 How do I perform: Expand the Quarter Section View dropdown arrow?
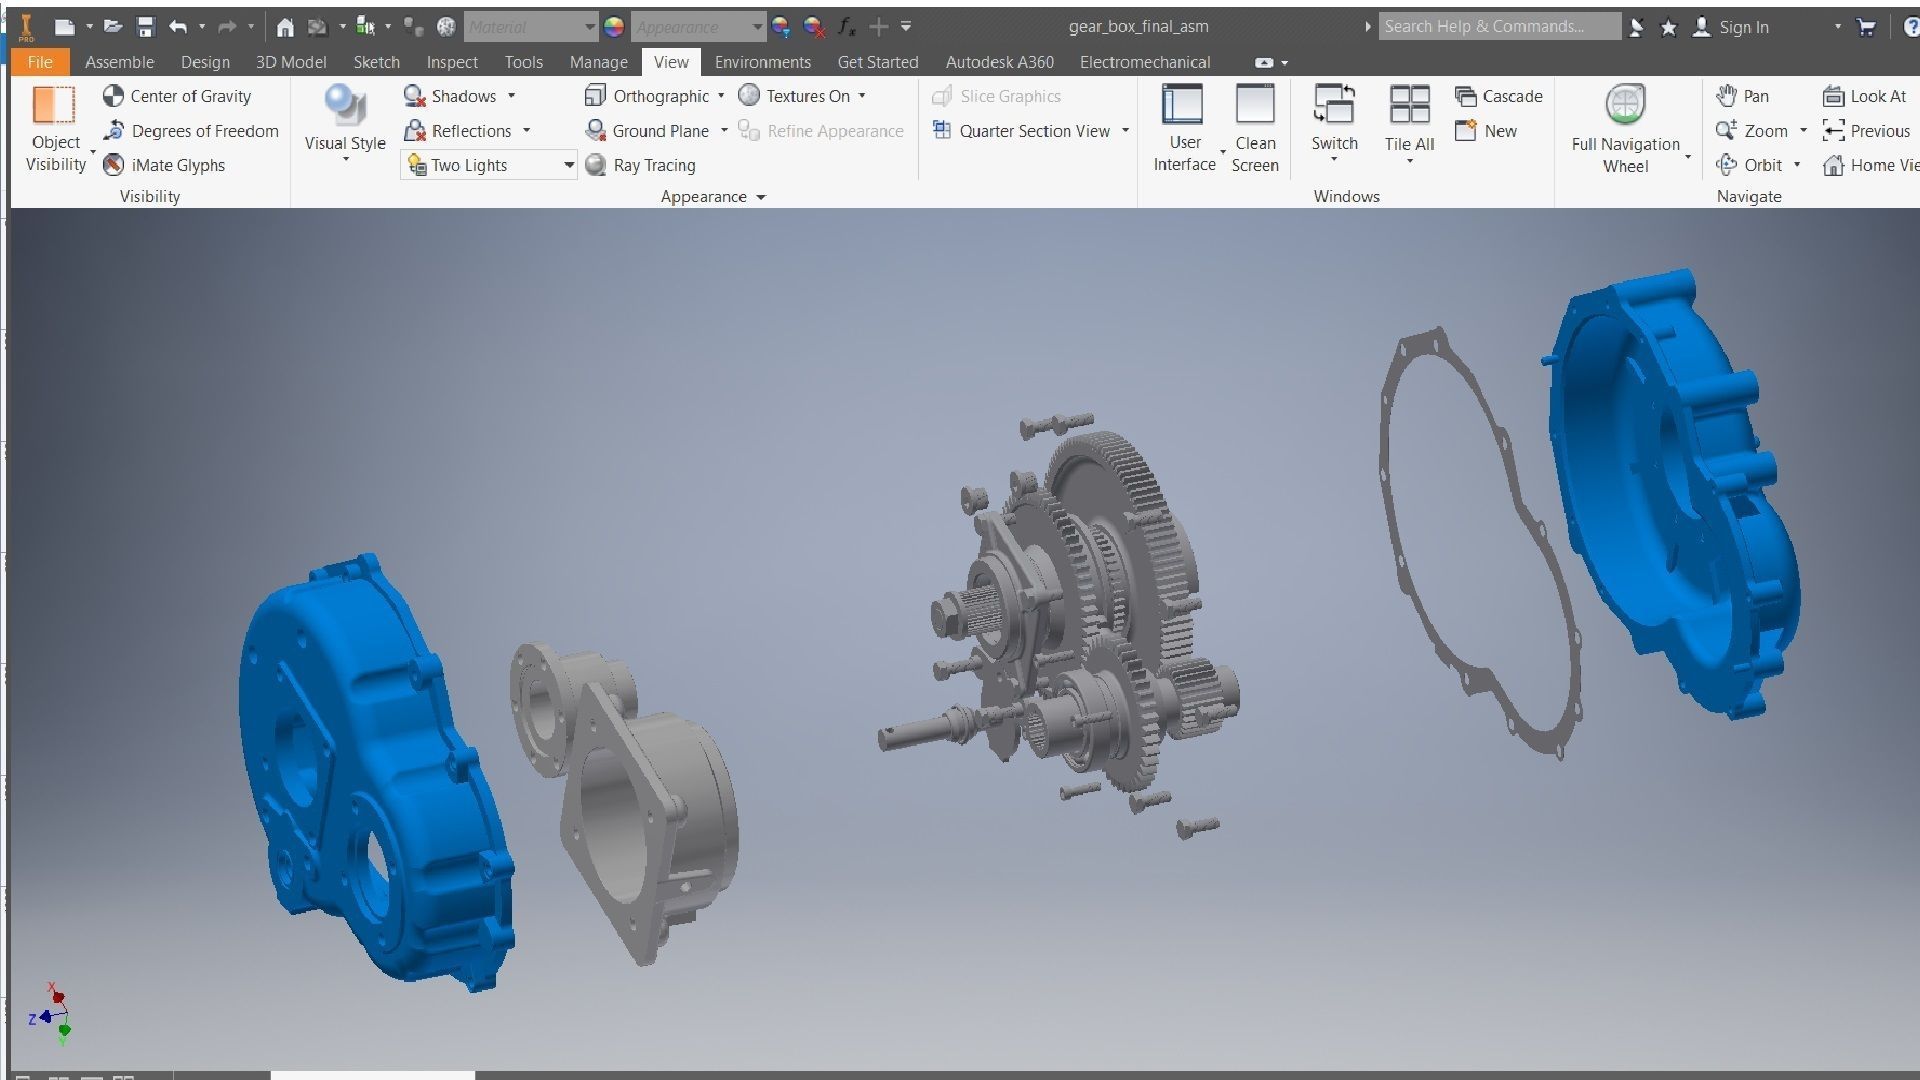[1125, 130]
